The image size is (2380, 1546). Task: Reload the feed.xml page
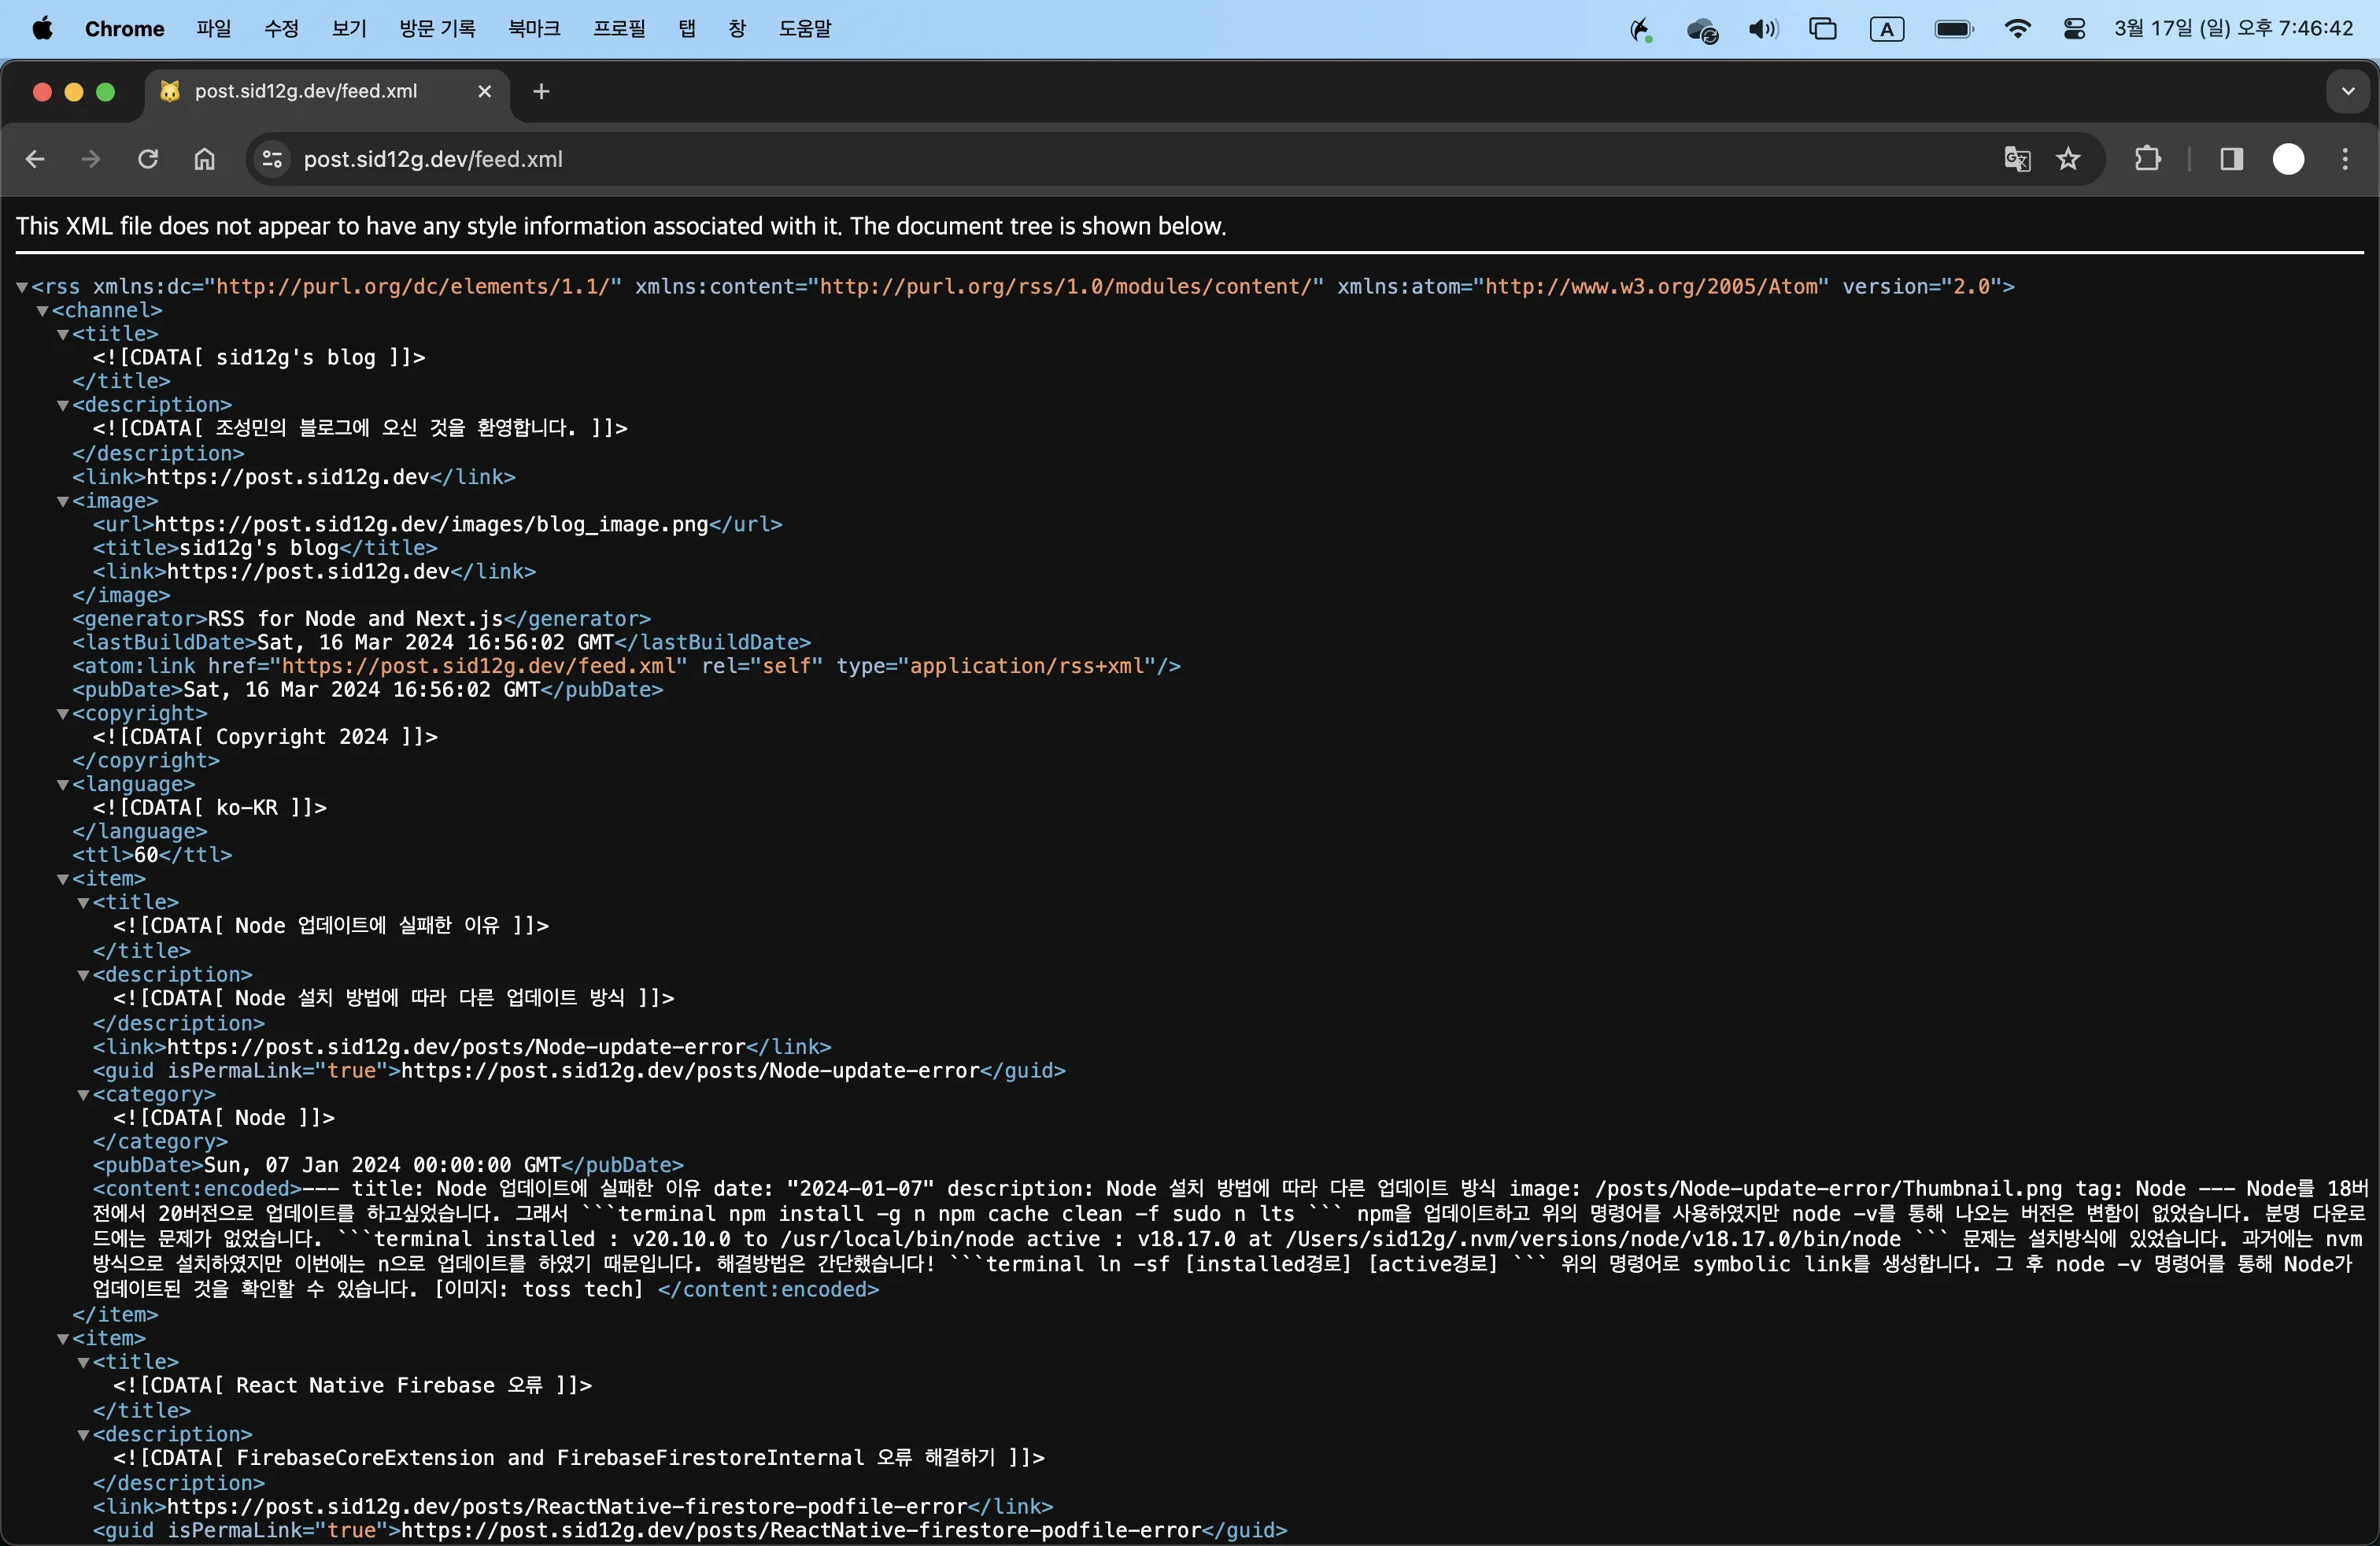148,159
